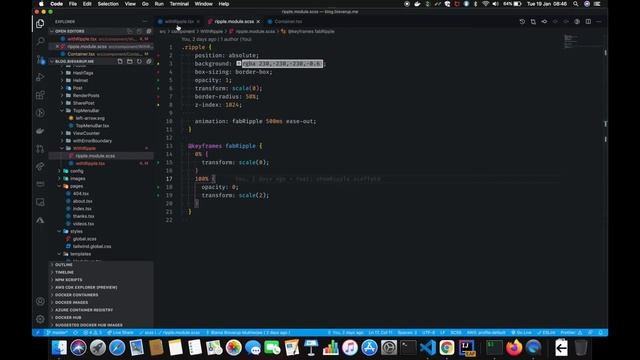Expand the RenderPosts folder
640x360 pixels.
(86, 96)
